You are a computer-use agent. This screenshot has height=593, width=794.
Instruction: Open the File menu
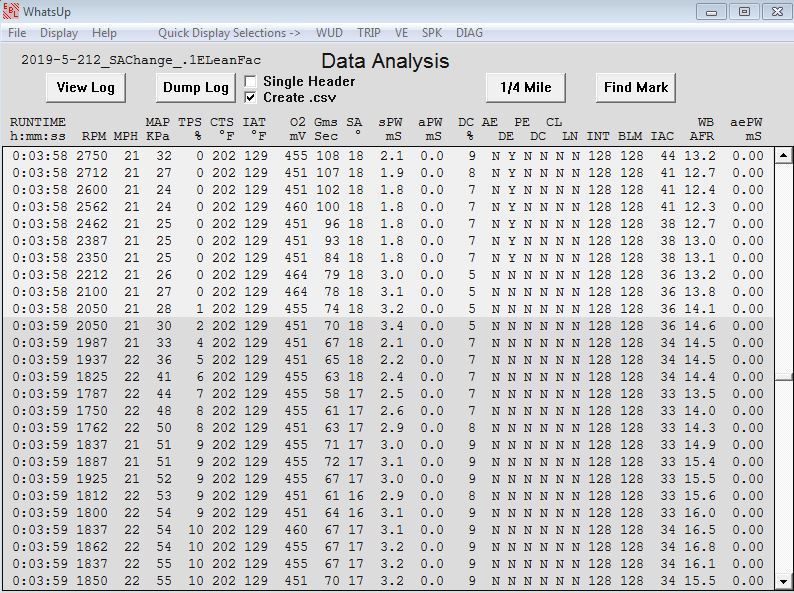(x=17, y=33)
